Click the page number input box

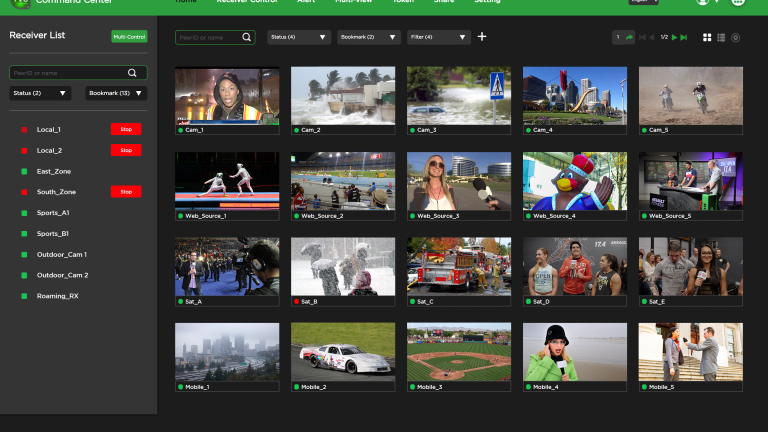click(618, 37)
